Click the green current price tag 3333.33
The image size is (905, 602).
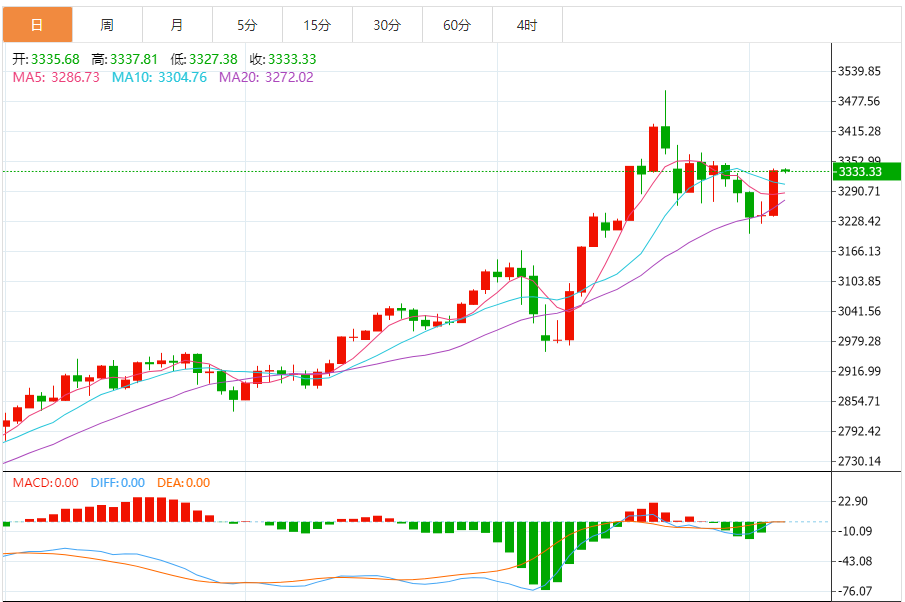pos(866,171)
